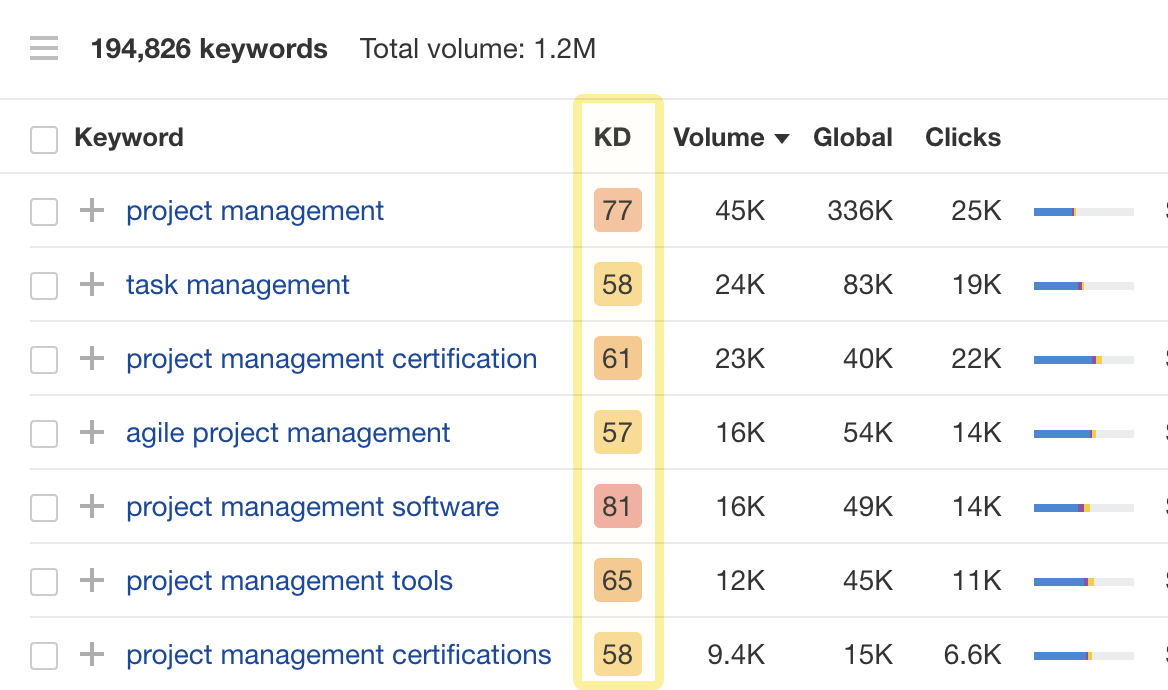Screen dimensions: 1168x690
Task: Click the Clicks column header
Action: point(962,137)
